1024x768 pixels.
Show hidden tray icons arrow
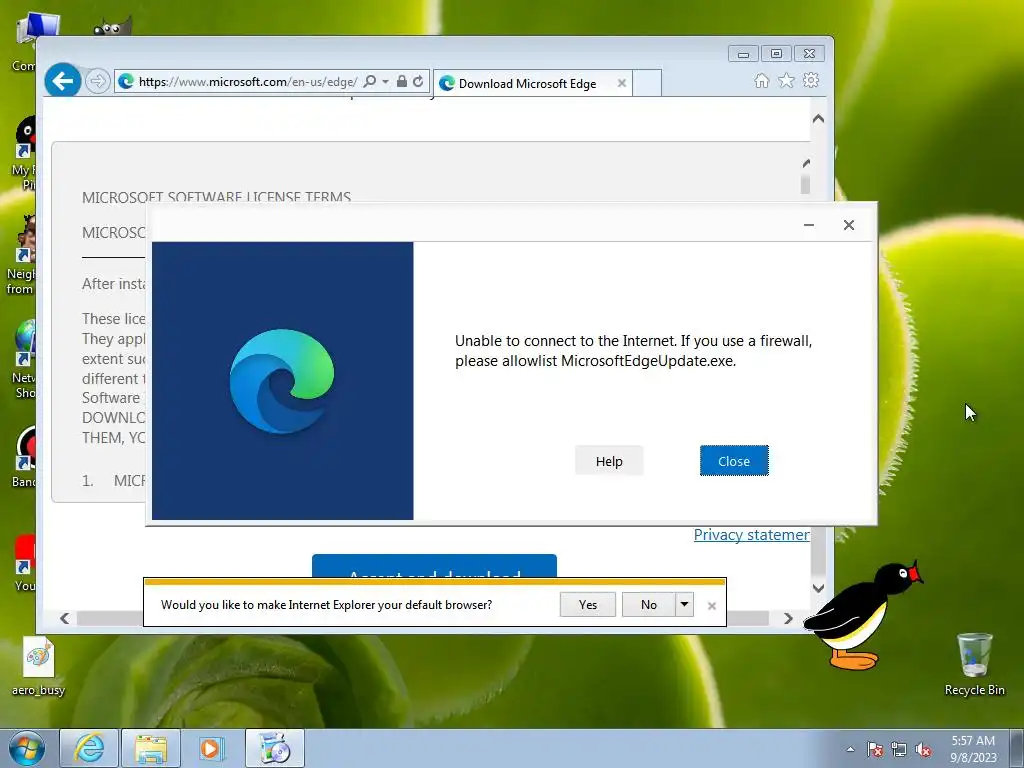pyautogui.click(x=850, y=749)
